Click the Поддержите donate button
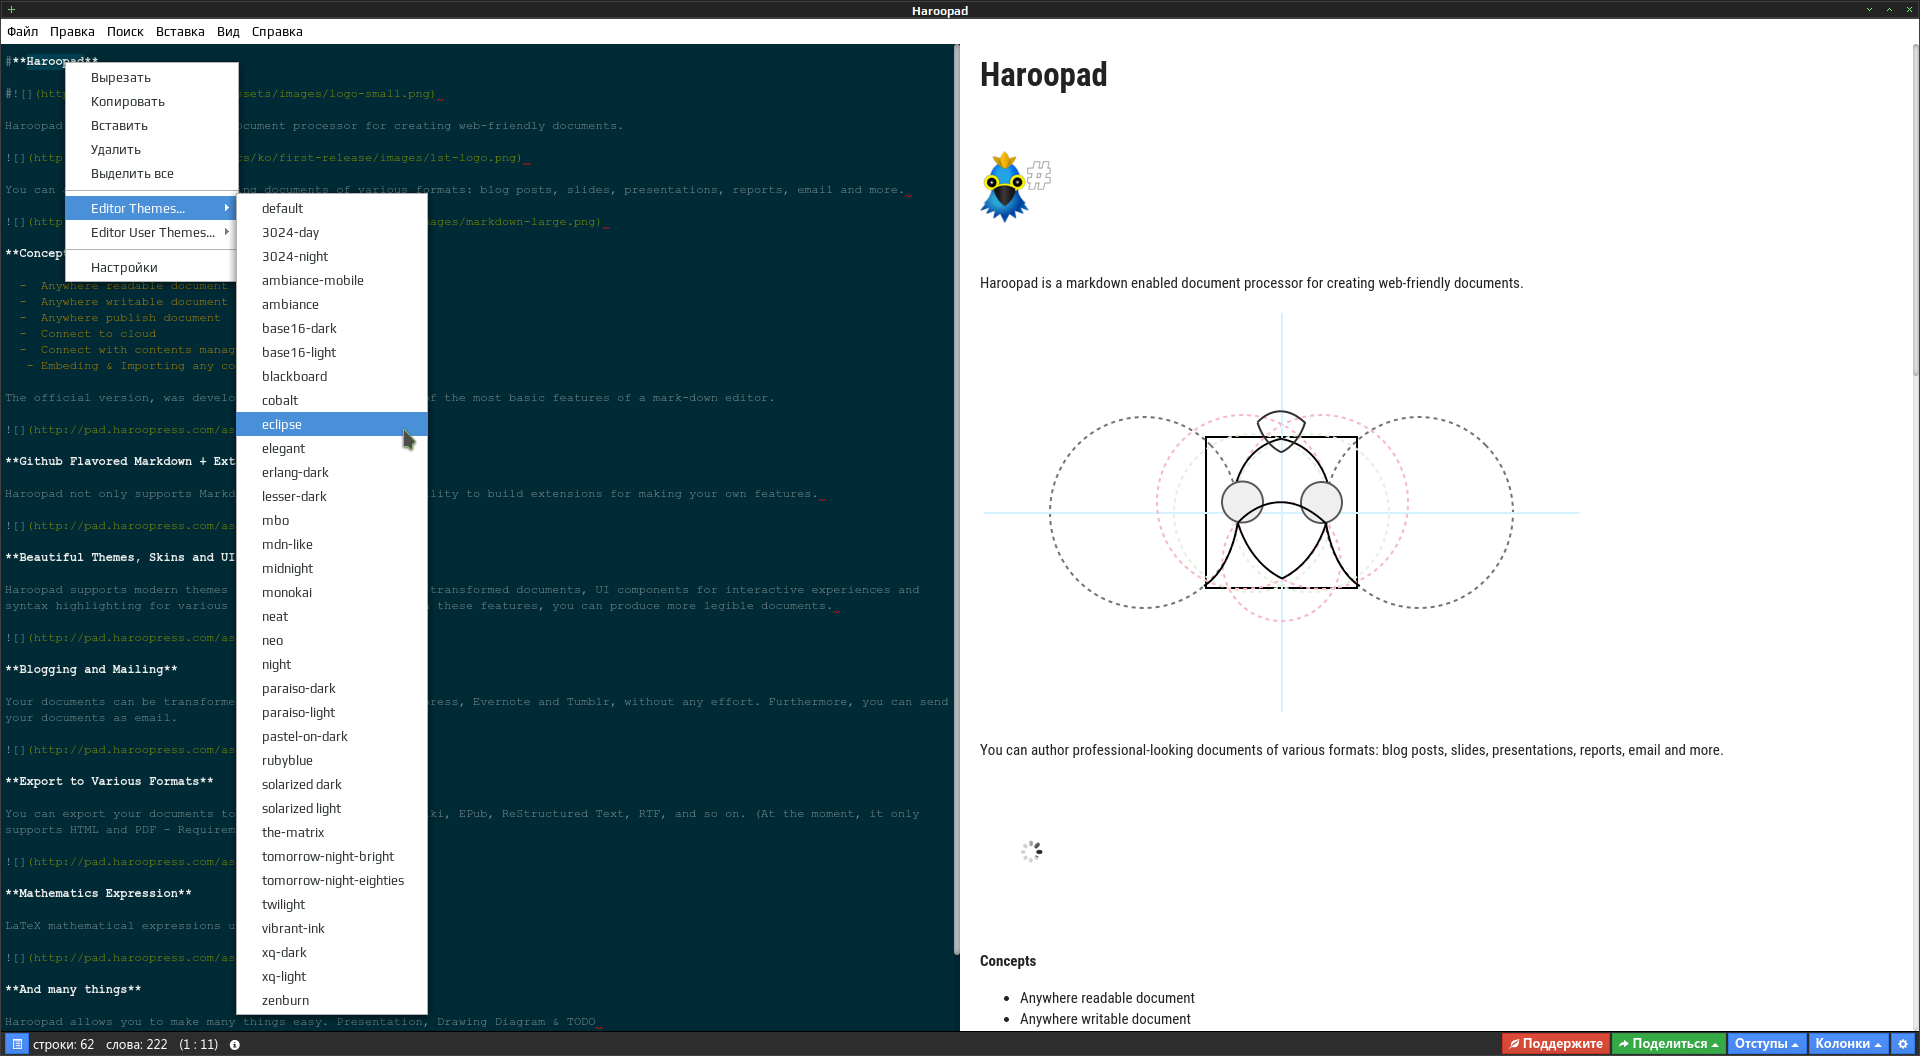This screenshot has width=1920, height=1056. point(1555,1044)
